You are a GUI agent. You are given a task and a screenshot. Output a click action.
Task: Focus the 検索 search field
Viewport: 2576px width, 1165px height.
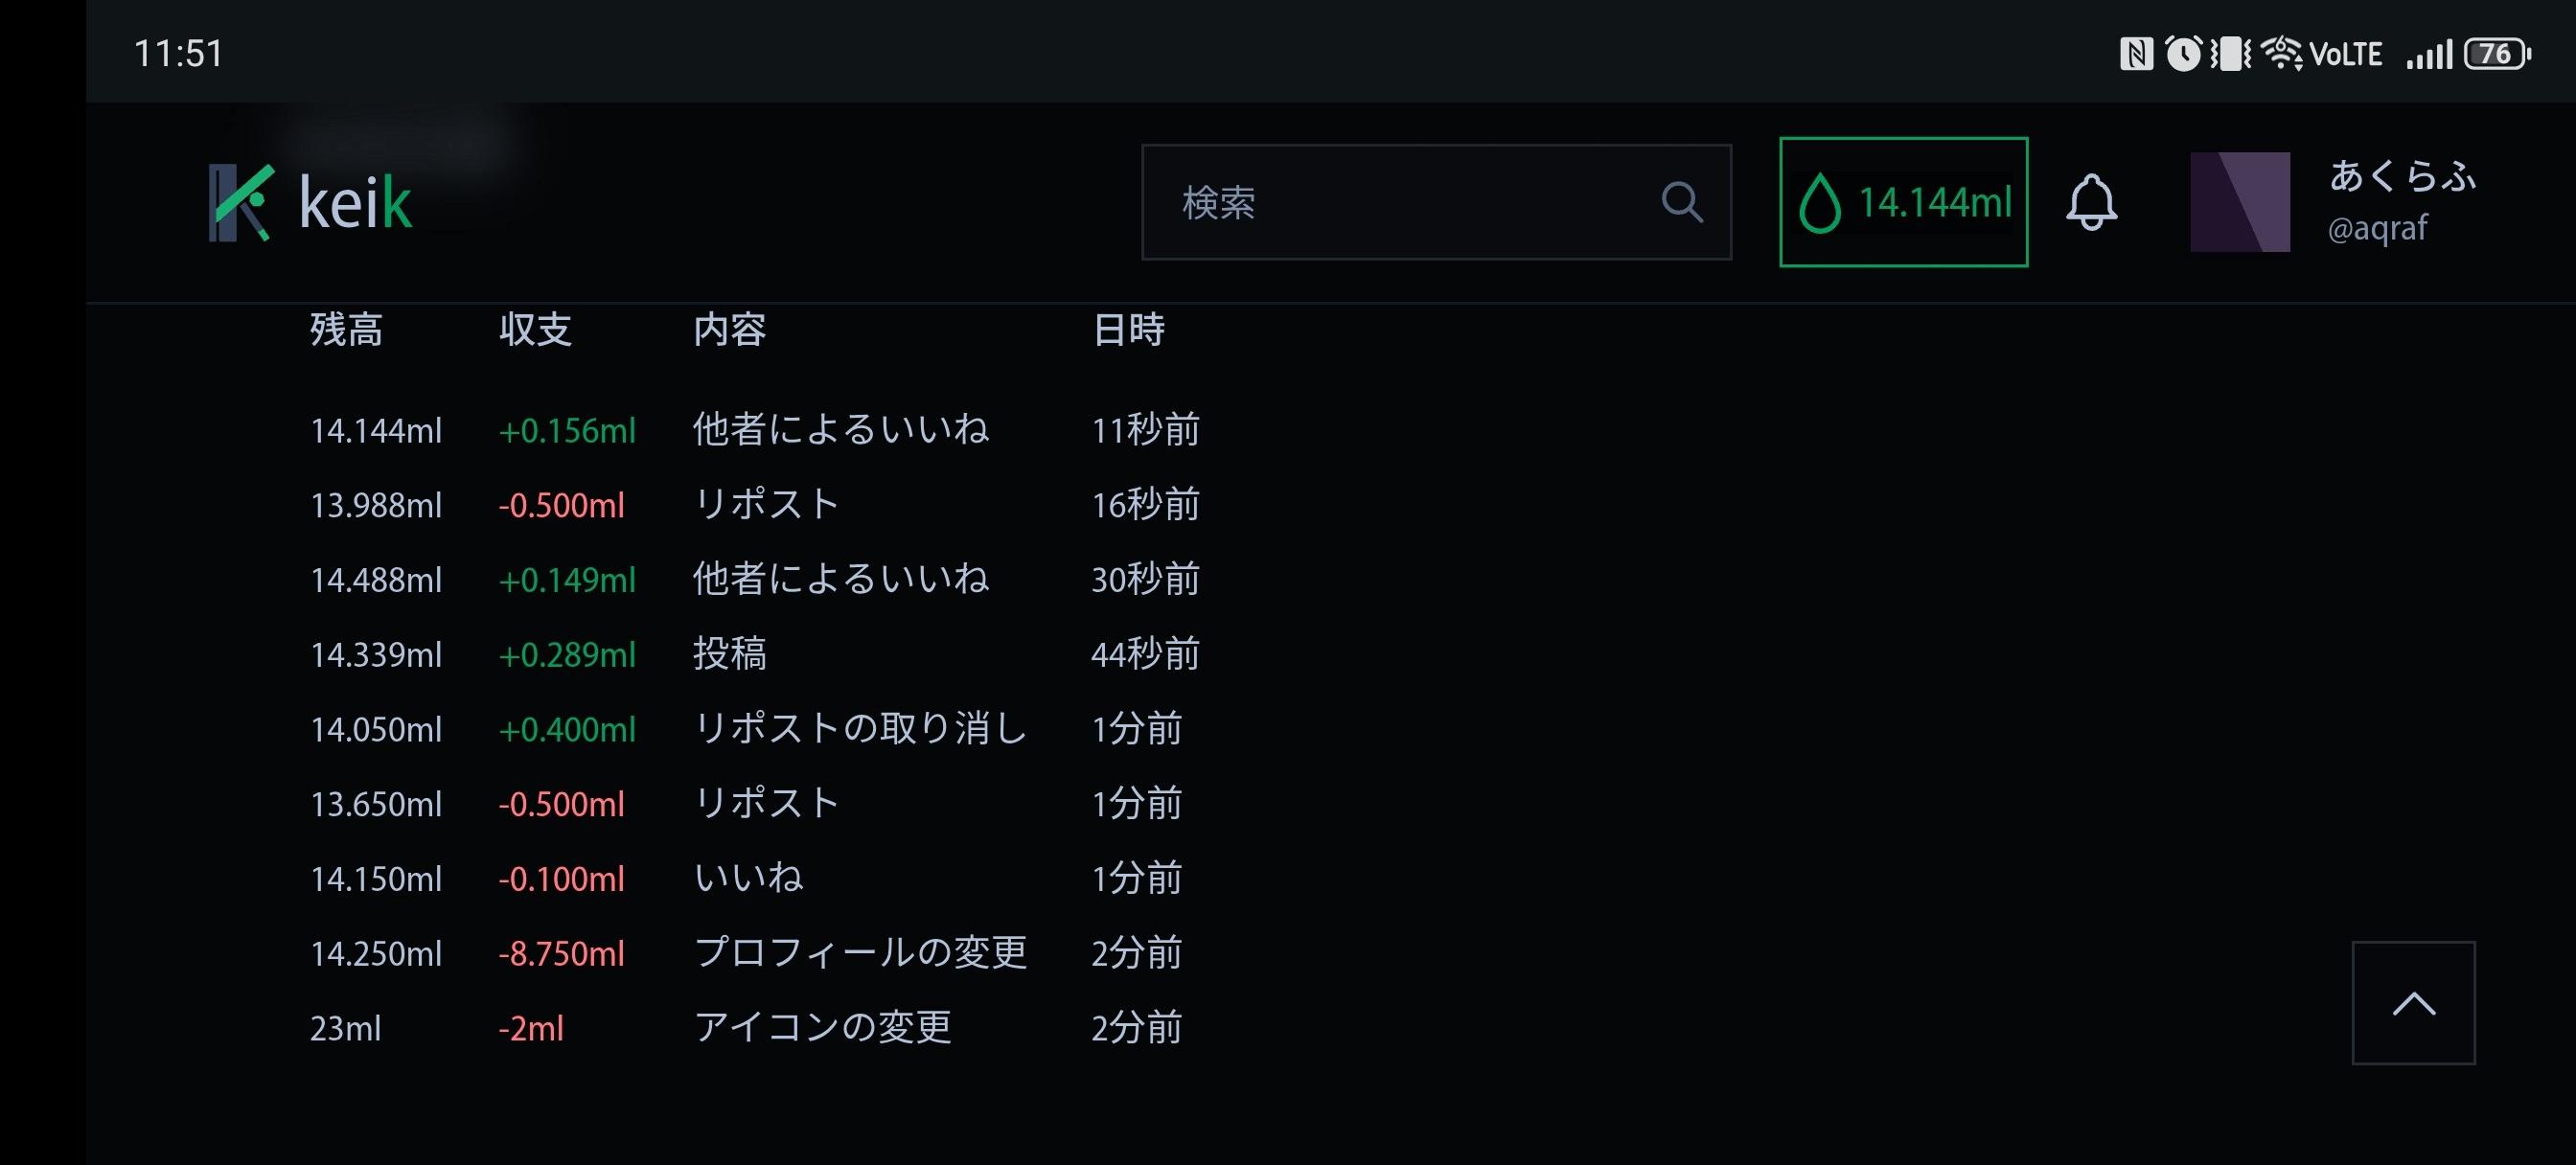(x=1400, y=202)
